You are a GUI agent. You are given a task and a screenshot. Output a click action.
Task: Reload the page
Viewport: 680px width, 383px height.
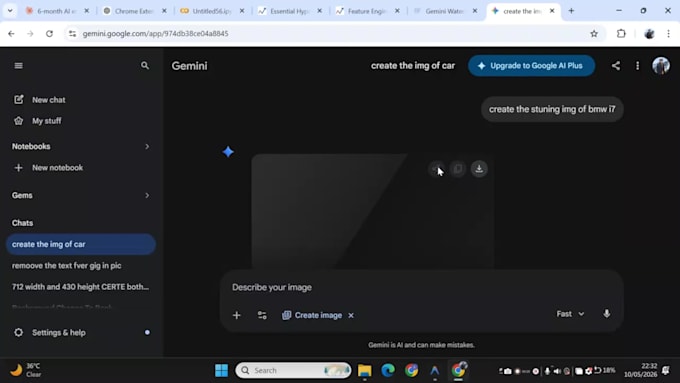pos(49,33)
